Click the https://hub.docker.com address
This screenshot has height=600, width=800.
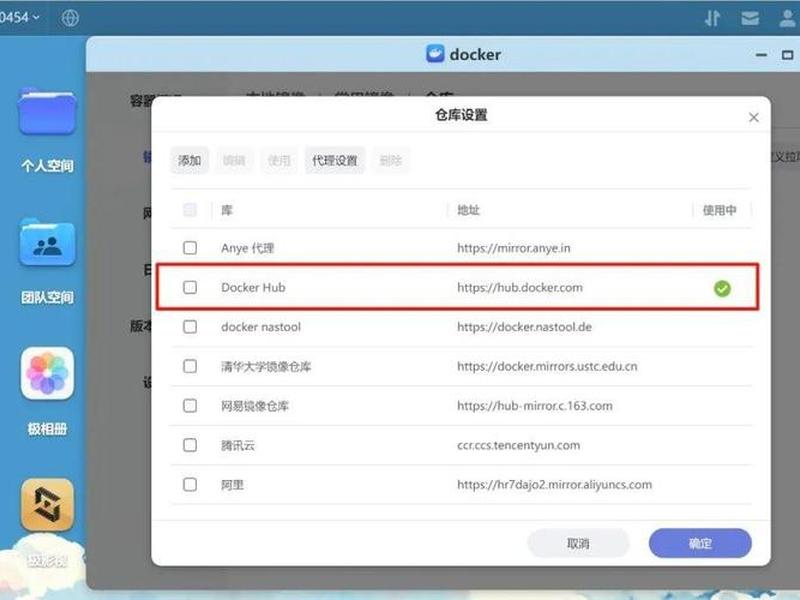(520, 287)
